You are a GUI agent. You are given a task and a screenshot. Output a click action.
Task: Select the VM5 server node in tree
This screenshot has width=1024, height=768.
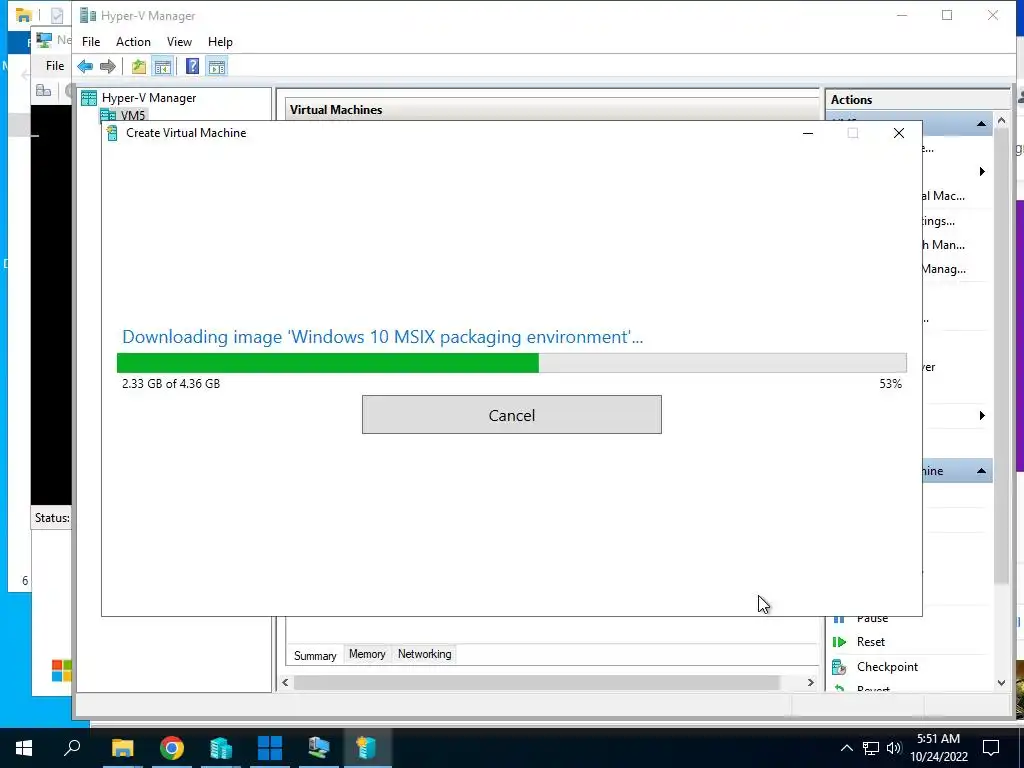(x=133, y=116)
